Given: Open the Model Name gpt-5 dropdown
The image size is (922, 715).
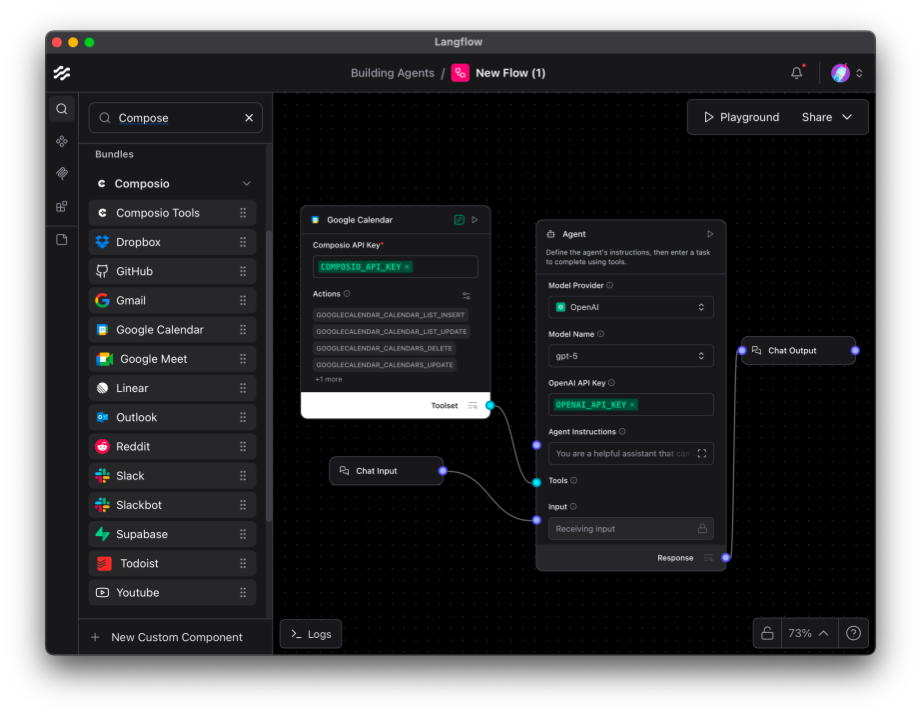Looking at the screenshot, I should tap(630, 356).
